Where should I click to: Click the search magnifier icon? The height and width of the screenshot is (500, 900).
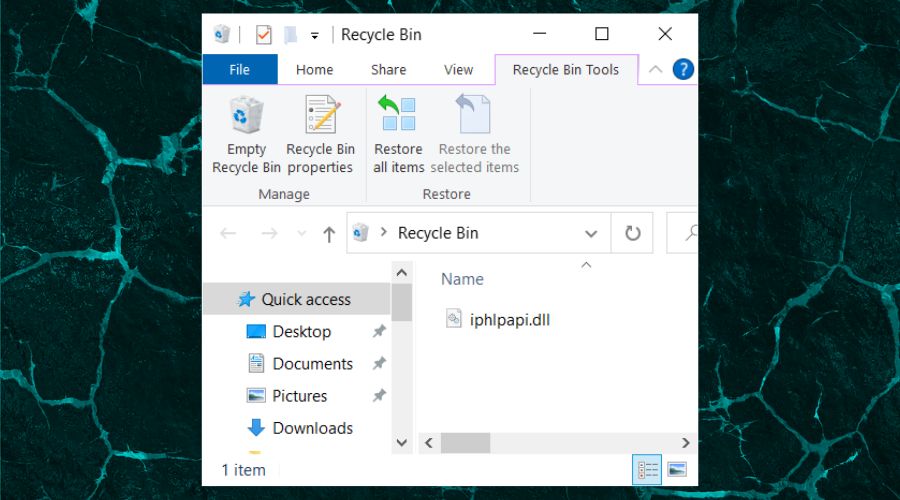pos(690,232)
